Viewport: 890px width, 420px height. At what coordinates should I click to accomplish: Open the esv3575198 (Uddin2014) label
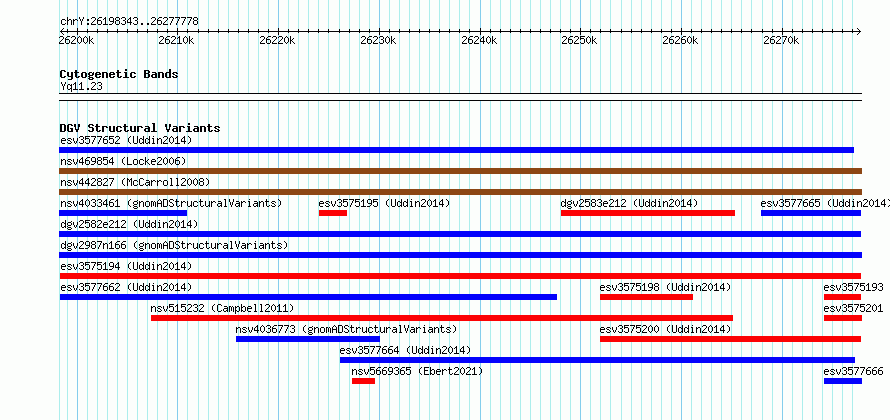(x=666, y=287)
